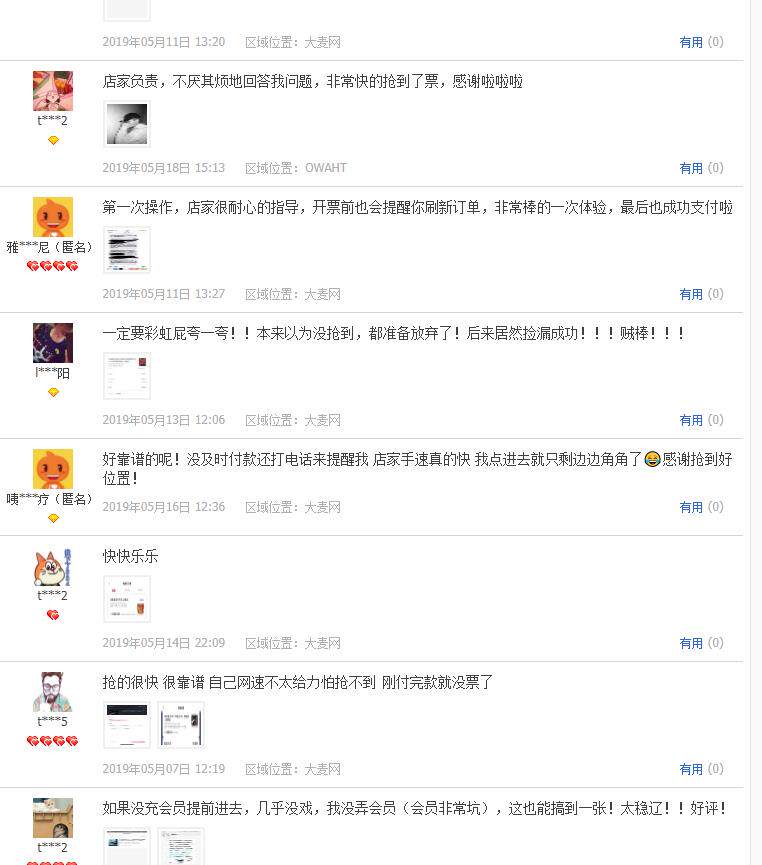
Task: Click the yellow diamond badge under l***阳
Action: [x=53, y=392]
